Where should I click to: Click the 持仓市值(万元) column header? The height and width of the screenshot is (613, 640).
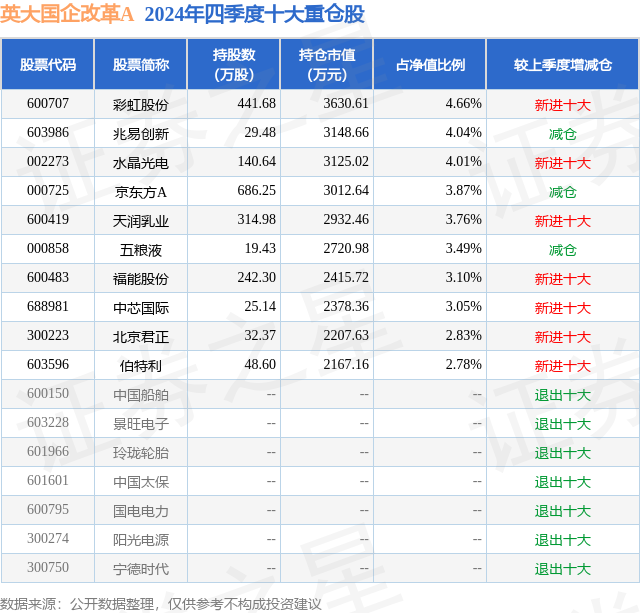point(327,64)
